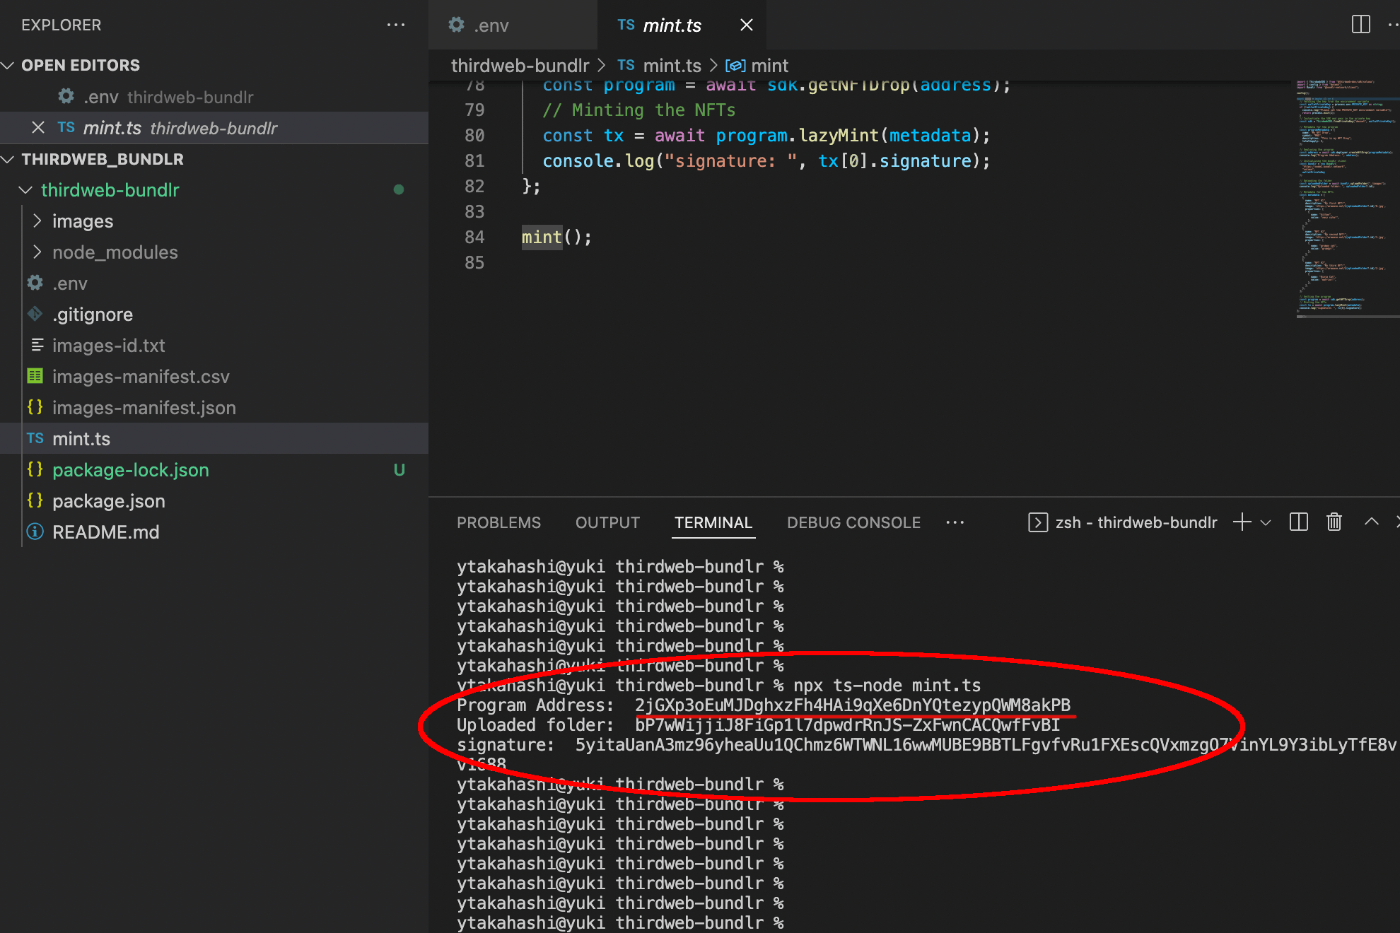Expand the node_modules folder

point(38,252)
